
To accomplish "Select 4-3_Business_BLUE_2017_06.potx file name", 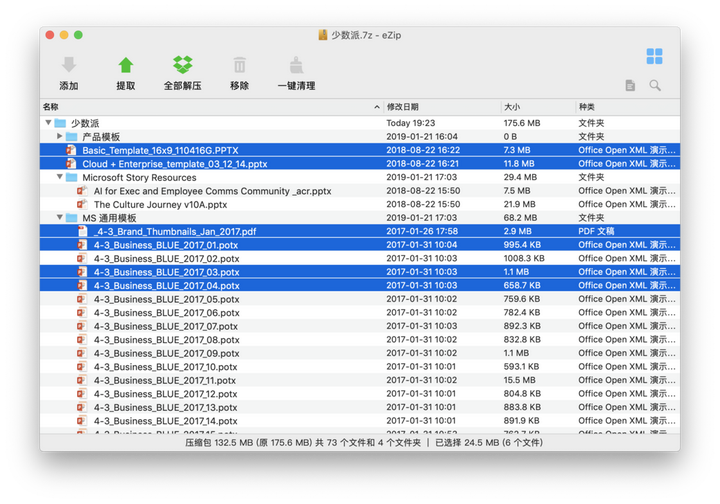I will pos(167,313).
